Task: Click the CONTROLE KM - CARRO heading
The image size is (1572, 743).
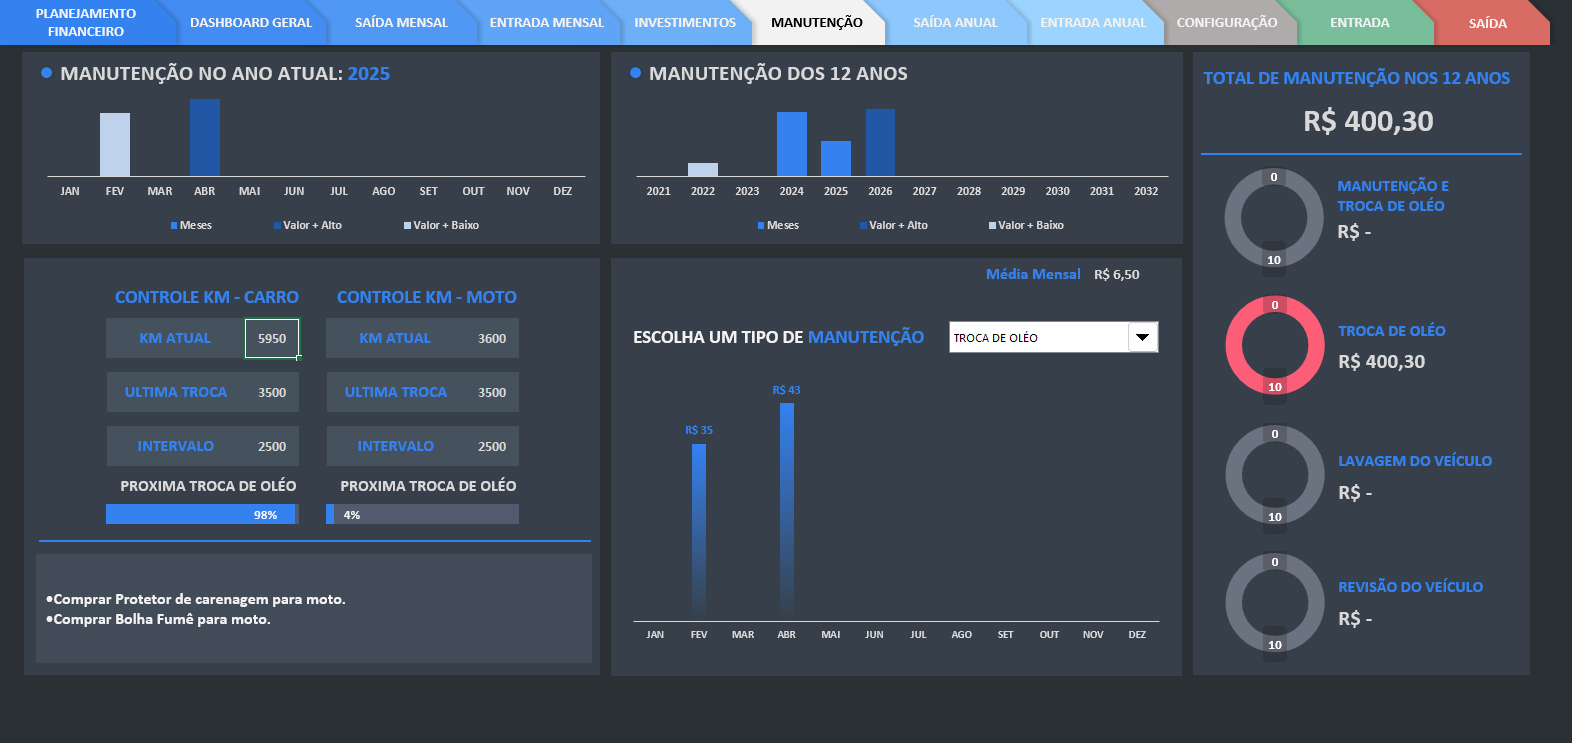Action: click(207, 297)
